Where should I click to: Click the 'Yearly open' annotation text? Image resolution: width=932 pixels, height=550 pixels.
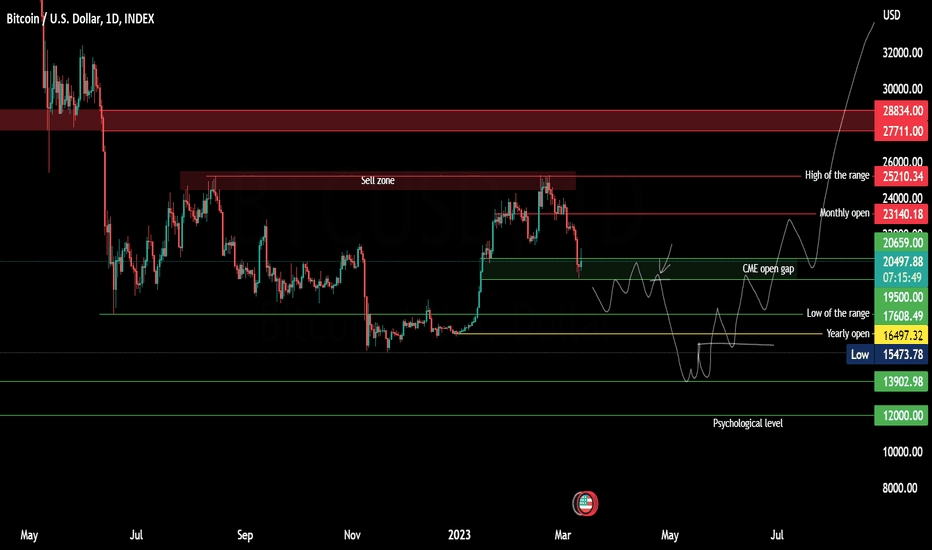pyautogui.click(x=848, y=334)
